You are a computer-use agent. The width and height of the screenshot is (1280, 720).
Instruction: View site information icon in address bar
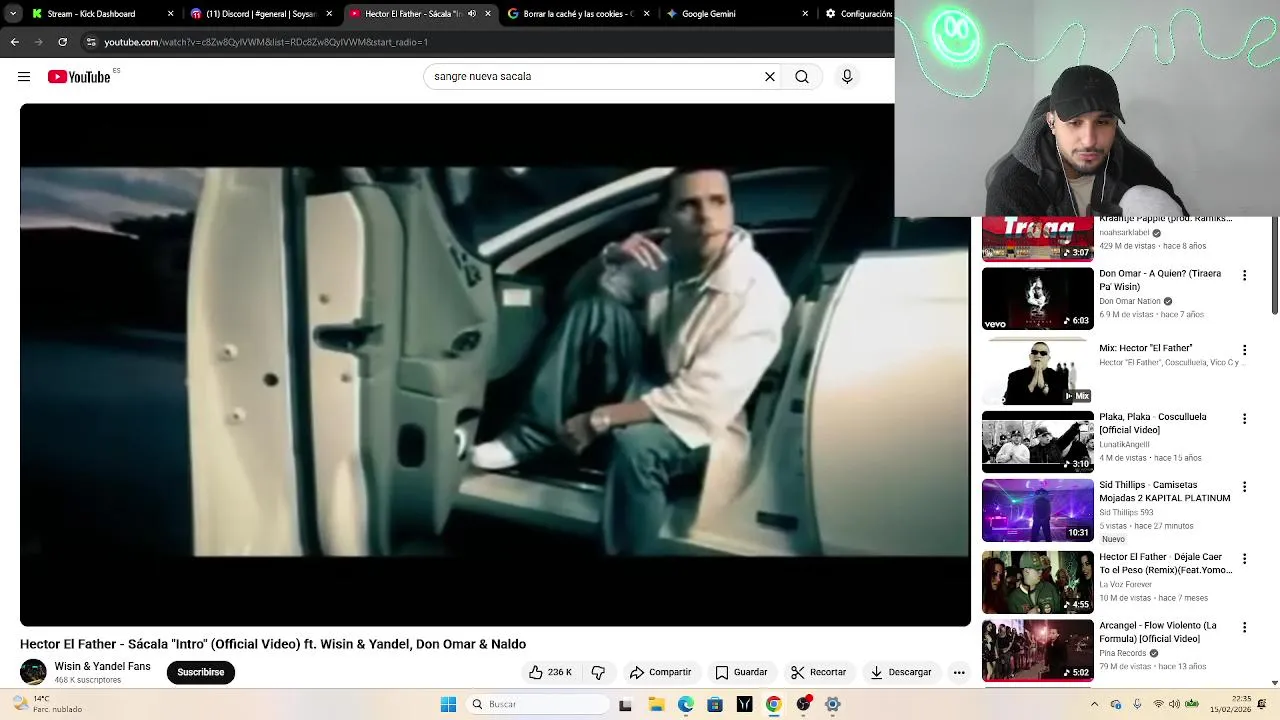pyautogui.click(x=91, y=42)
